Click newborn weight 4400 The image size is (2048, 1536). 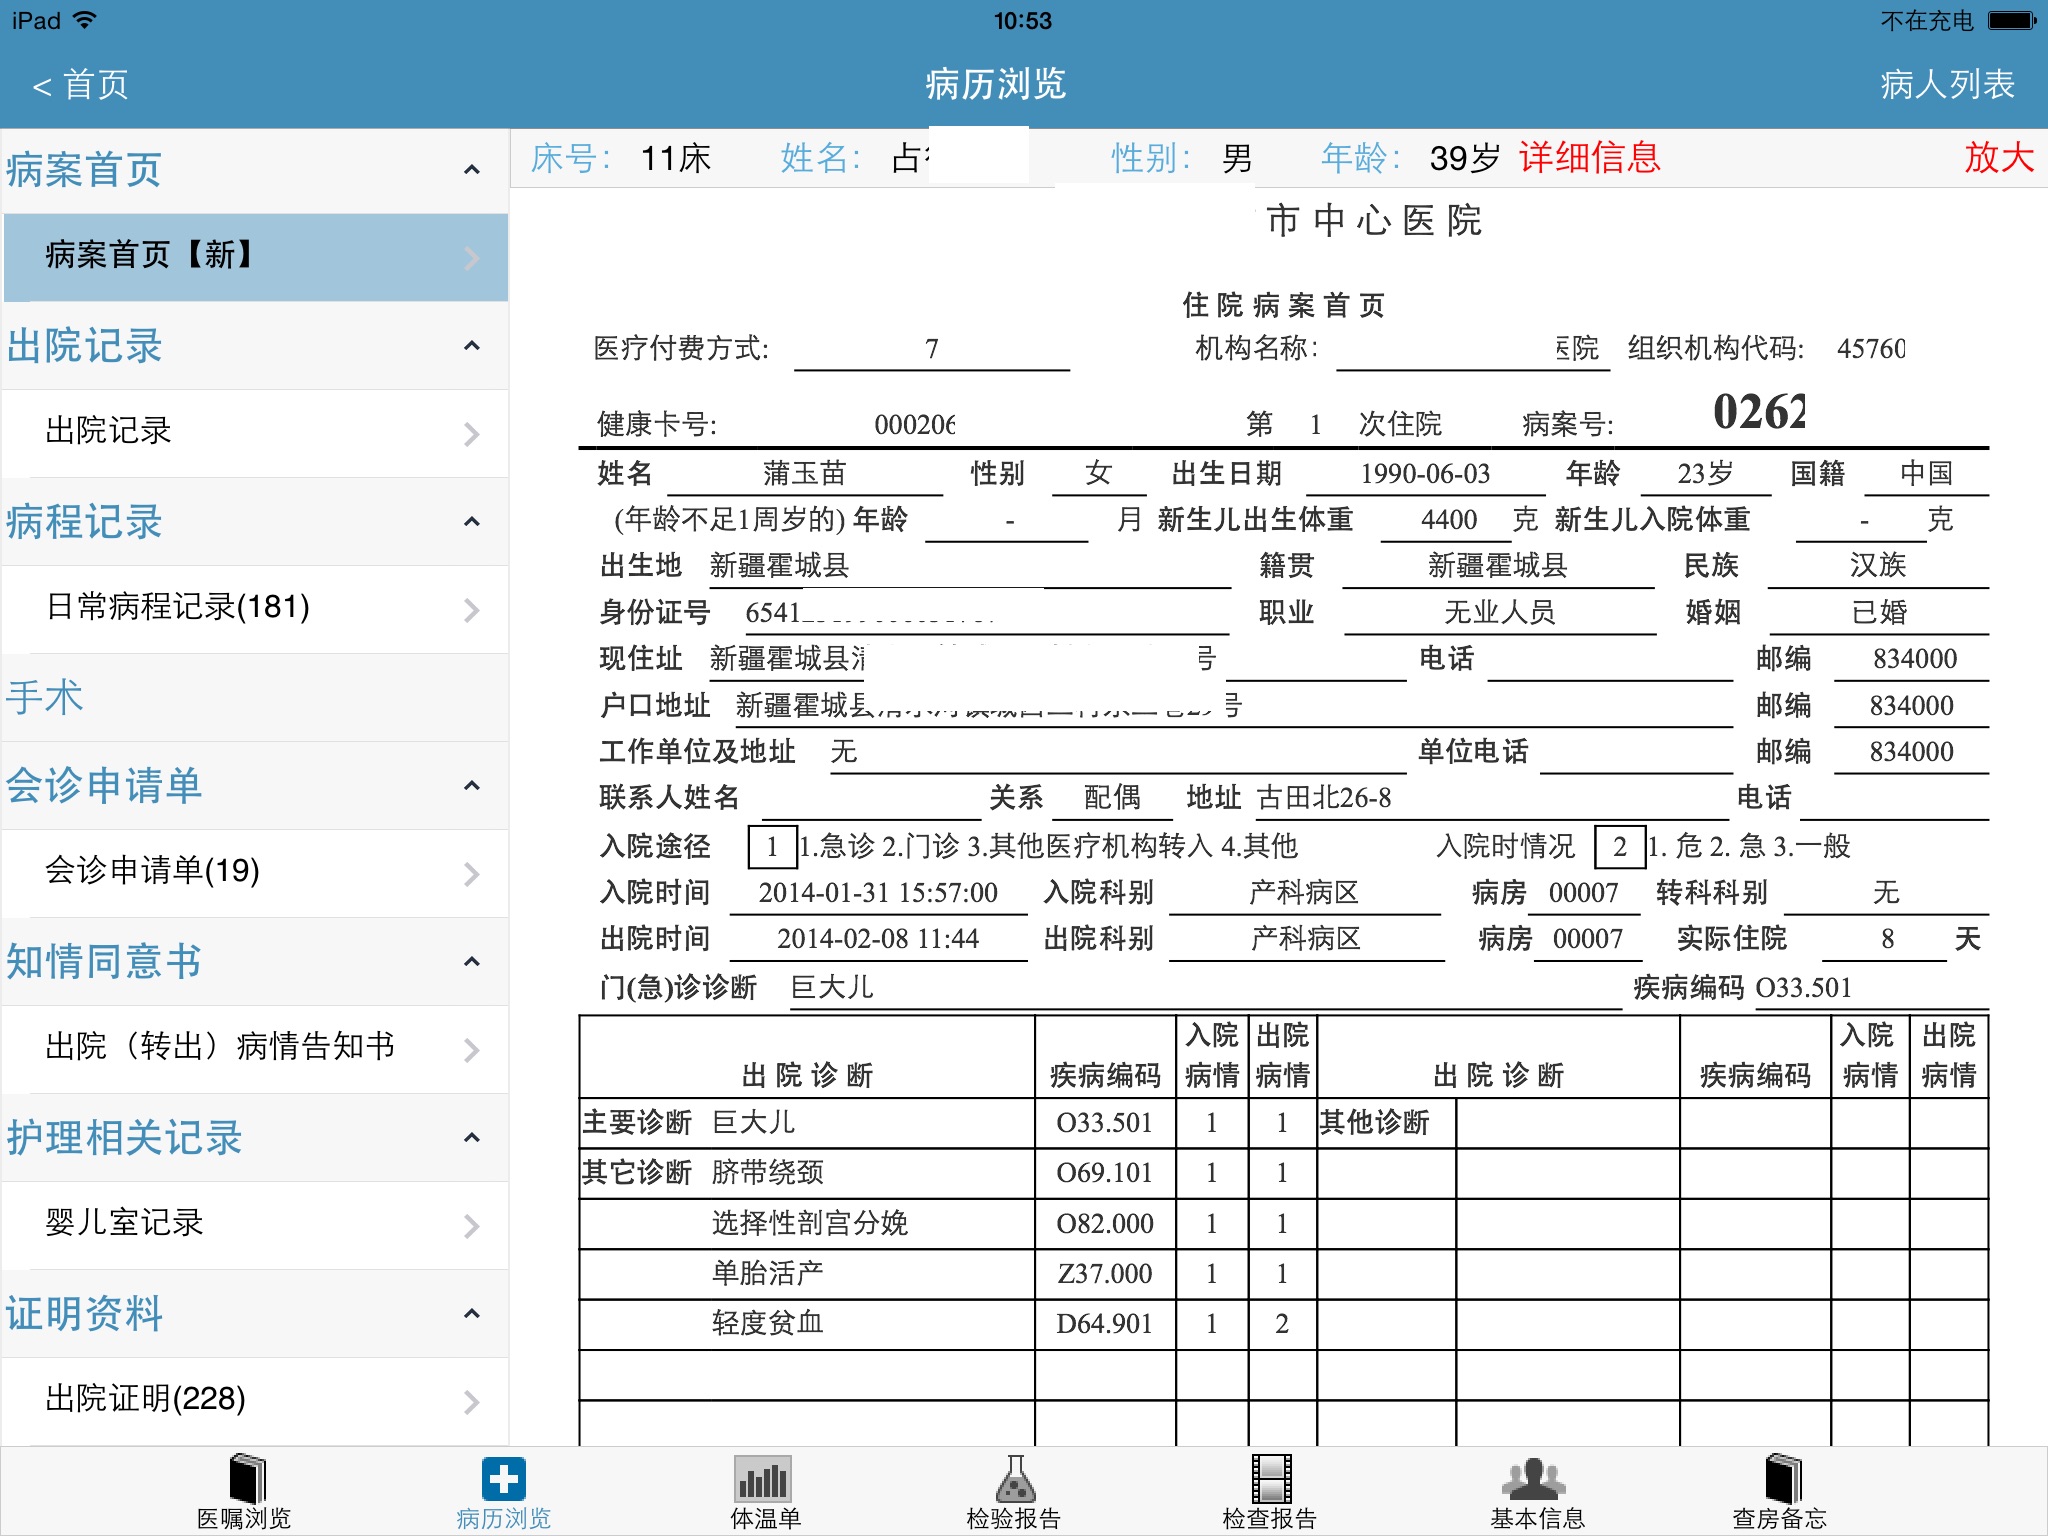[x=1448, y=520]
